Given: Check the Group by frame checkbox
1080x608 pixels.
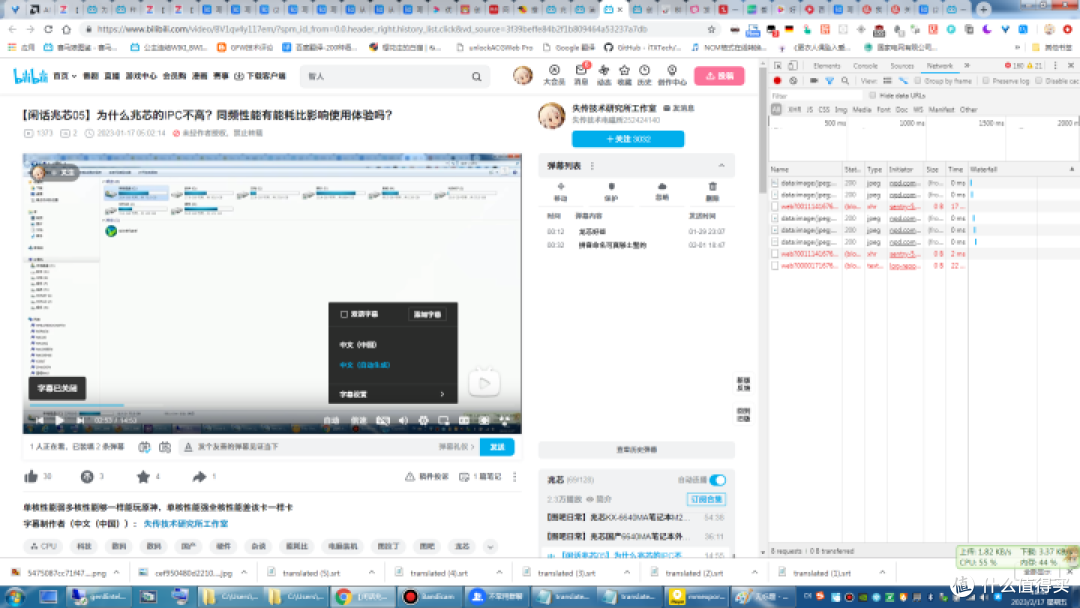Looking at the screenshot, I should (918, 81).
